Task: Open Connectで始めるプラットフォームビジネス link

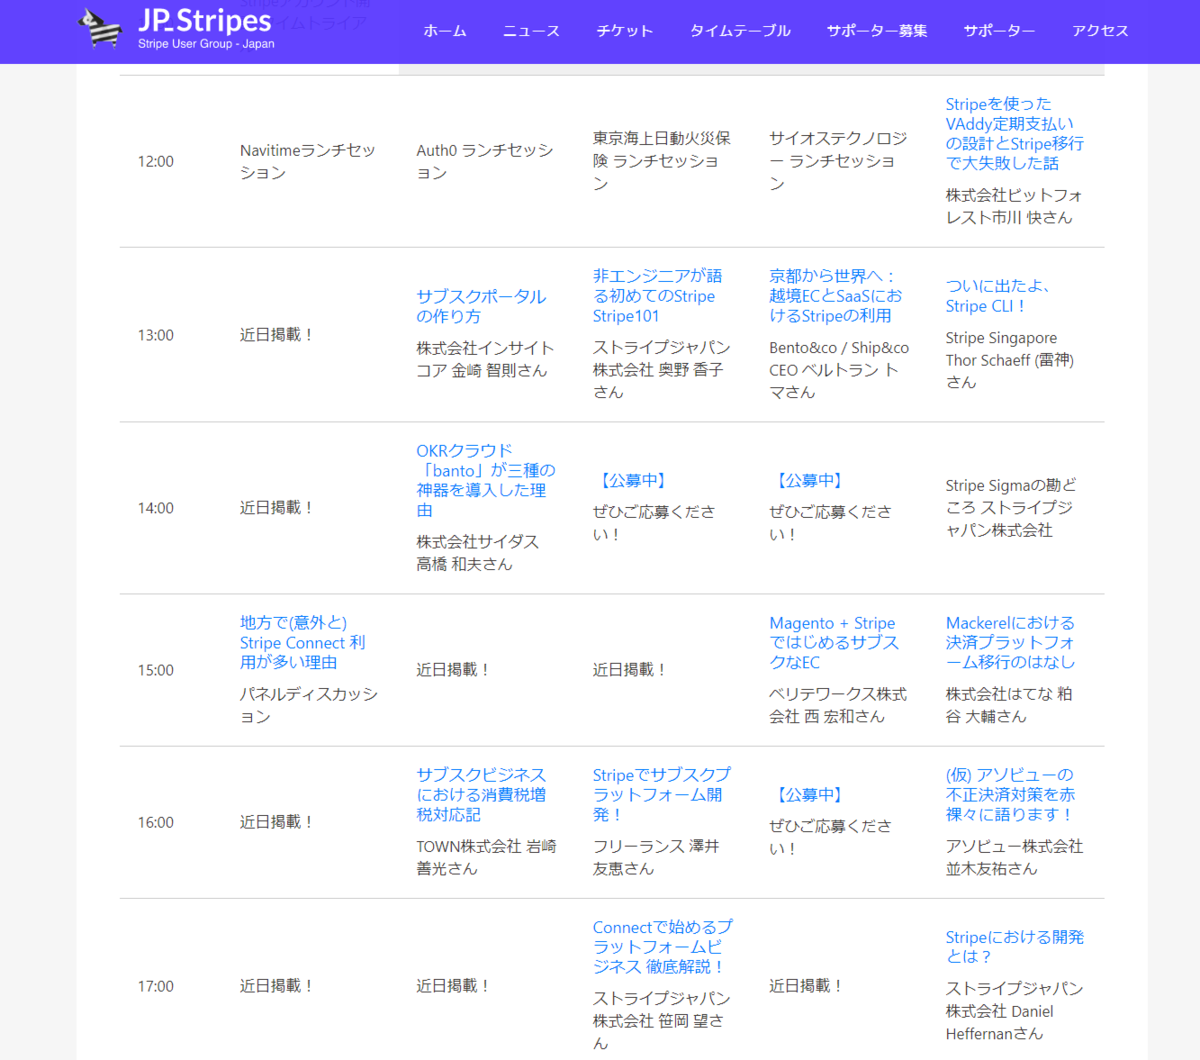Action: 662,947
